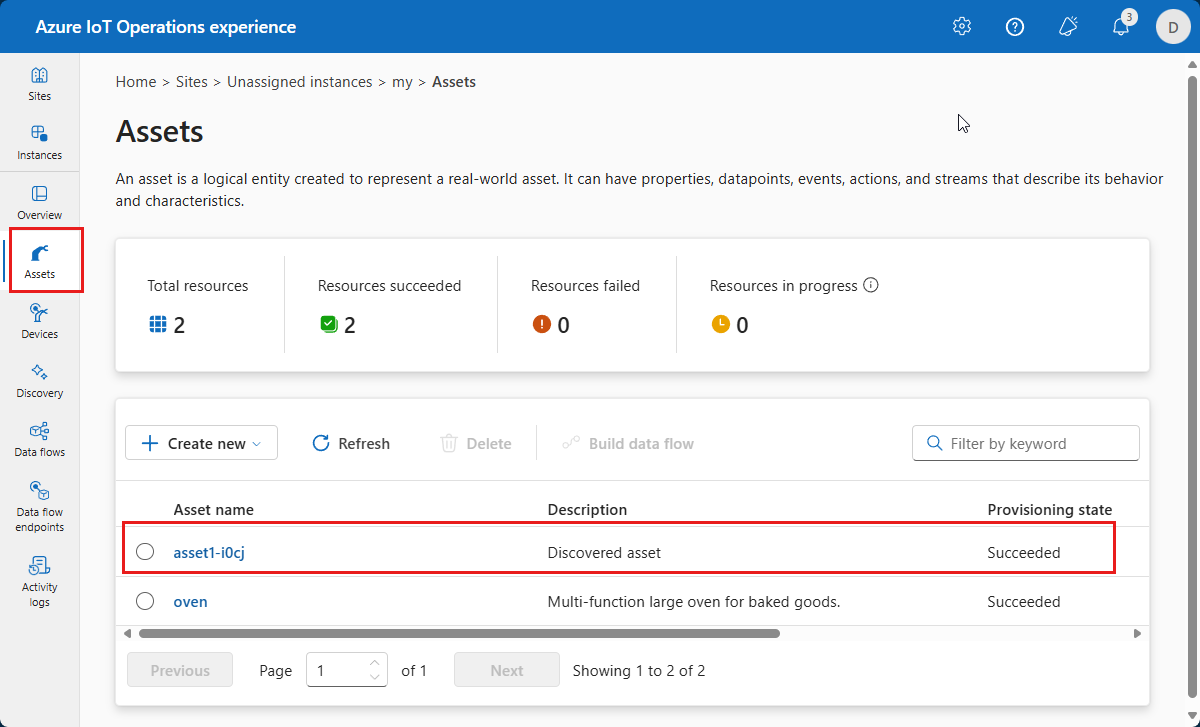Open Data flow endpoints in the sidebar

pyautogui.click(x=40, y=506)
